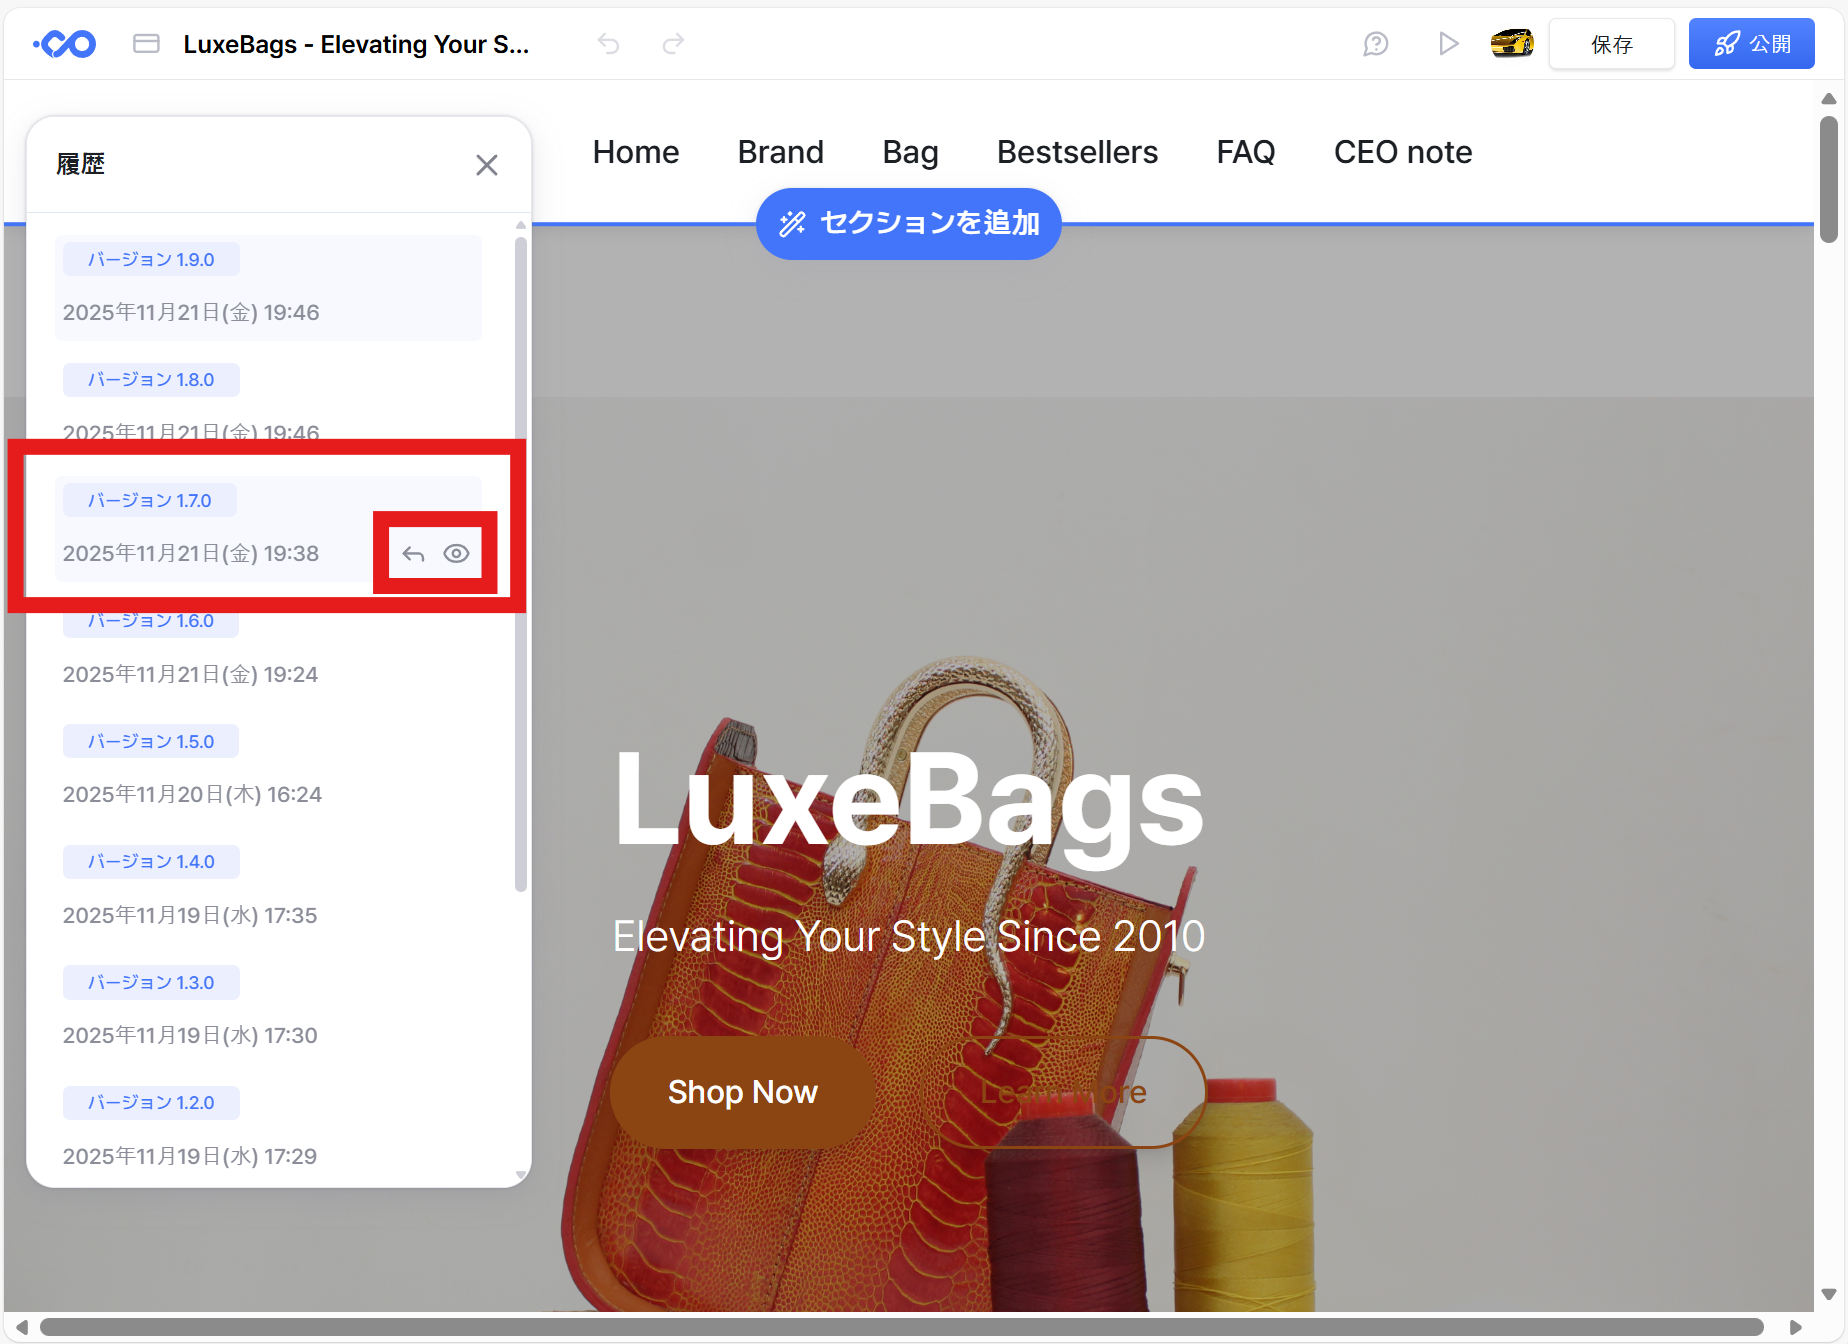Preview the site with play icon

pyautogui.click(x=1448, y=44)
